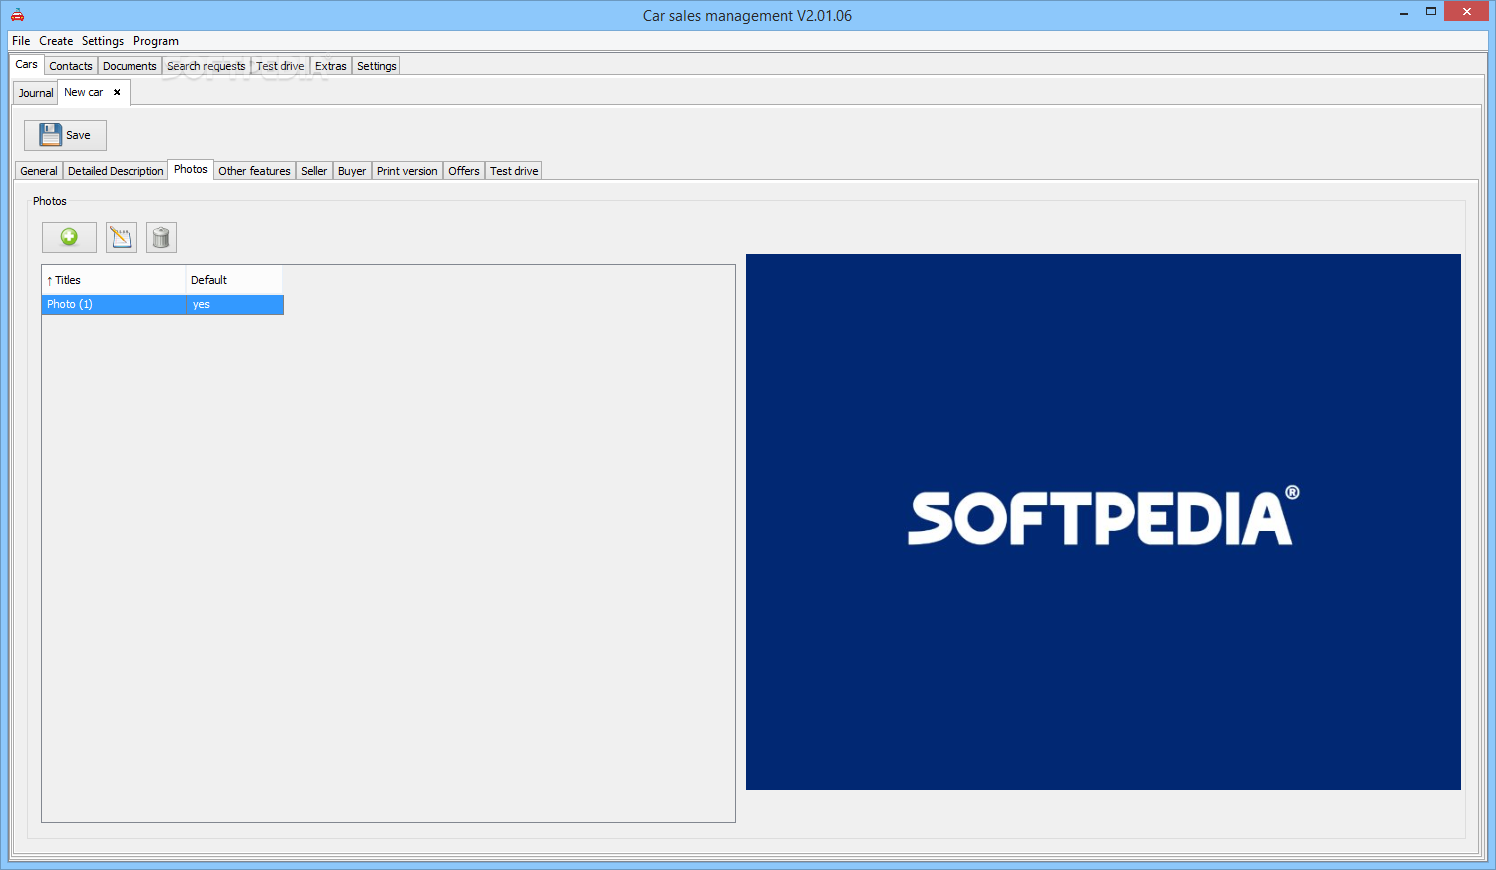Select the Photos tab
Viewport: 1496px width, 870px height.
[x=191, y=169]
